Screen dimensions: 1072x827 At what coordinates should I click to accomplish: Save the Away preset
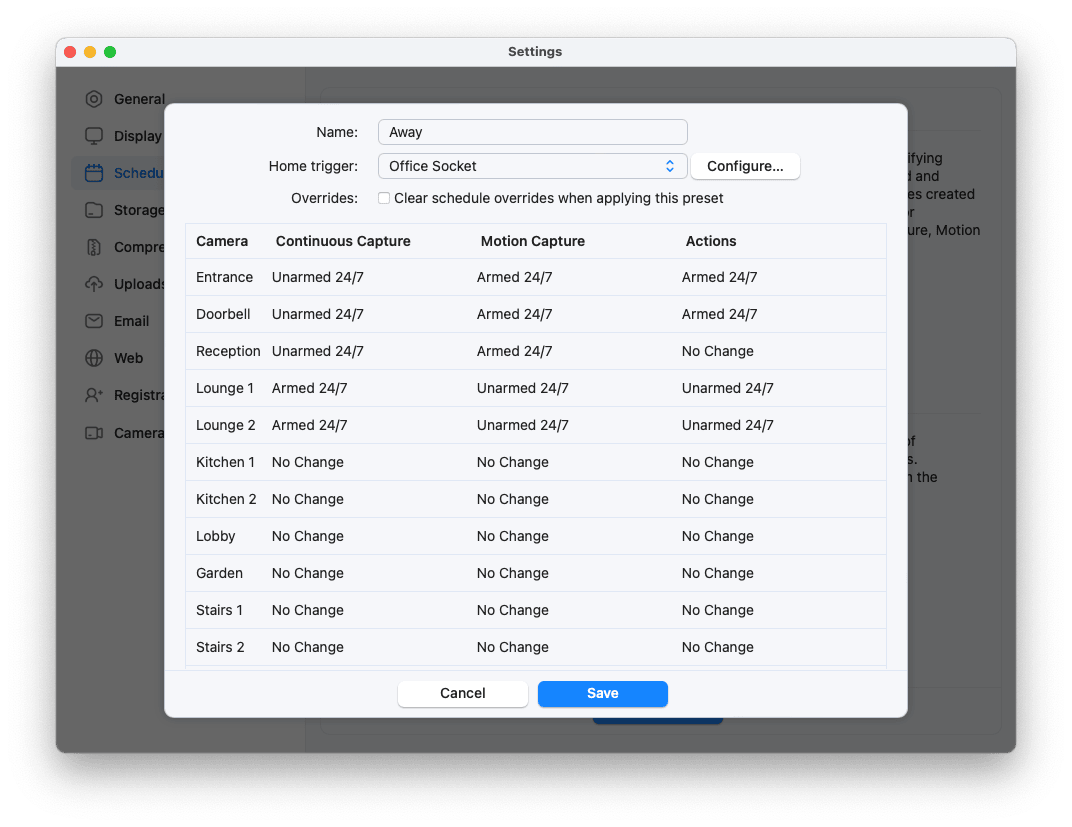[602, 693]
